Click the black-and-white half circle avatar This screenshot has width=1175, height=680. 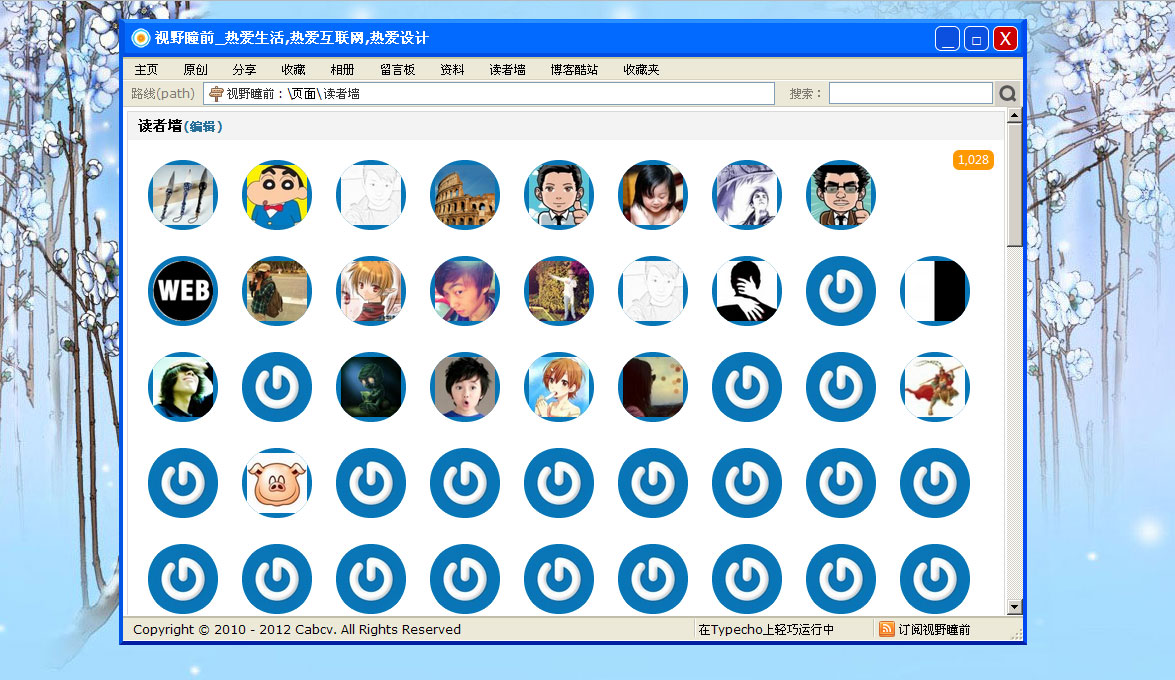point(934,291)
